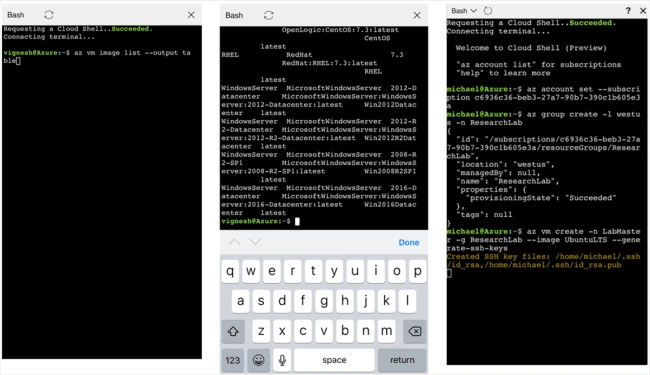Tap the backspace delete key
The height and width of the screenshot is (375, 650).
coord(415,331)
